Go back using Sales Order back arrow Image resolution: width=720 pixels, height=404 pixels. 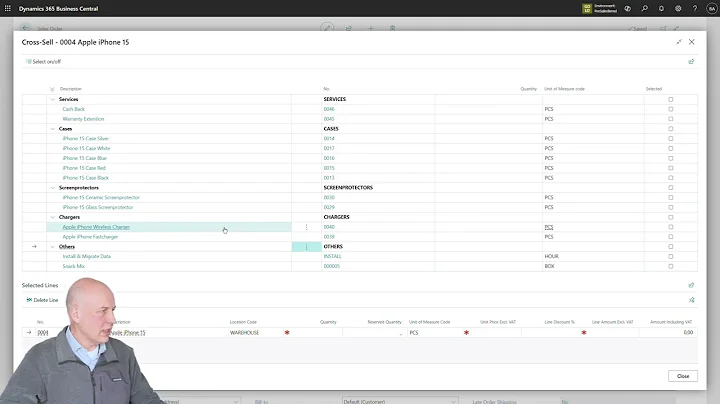pos(26,28)
